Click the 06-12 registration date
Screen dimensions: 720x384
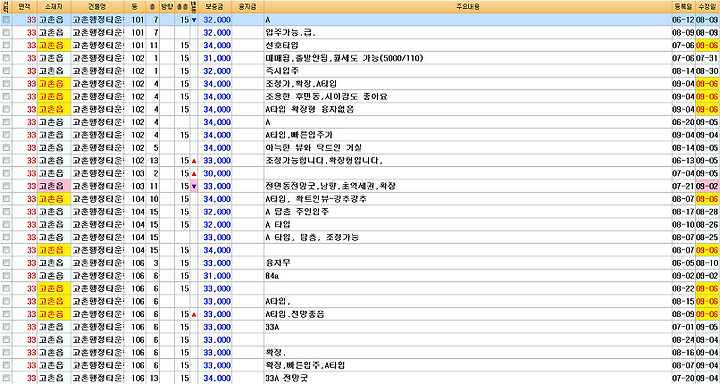tap(683, 20)
